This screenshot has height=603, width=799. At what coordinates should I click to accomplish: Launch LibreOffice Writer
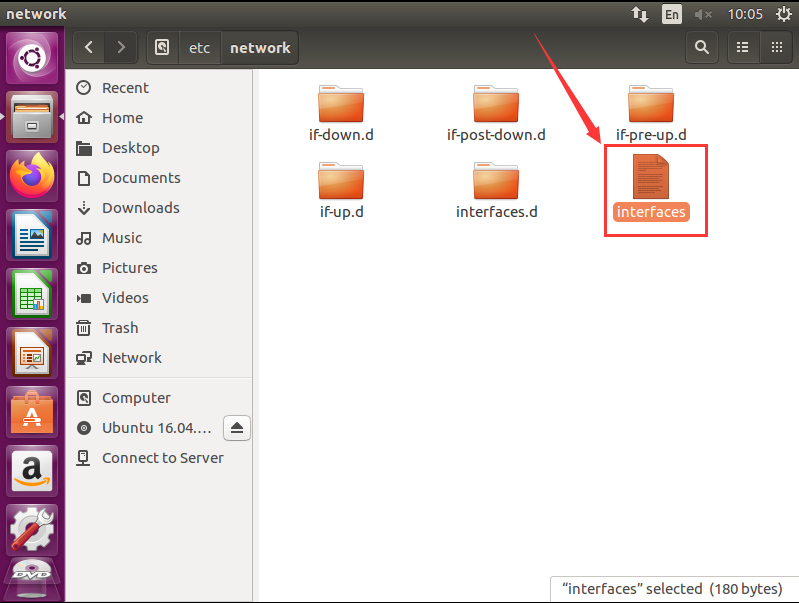click(x=32, y=235)
